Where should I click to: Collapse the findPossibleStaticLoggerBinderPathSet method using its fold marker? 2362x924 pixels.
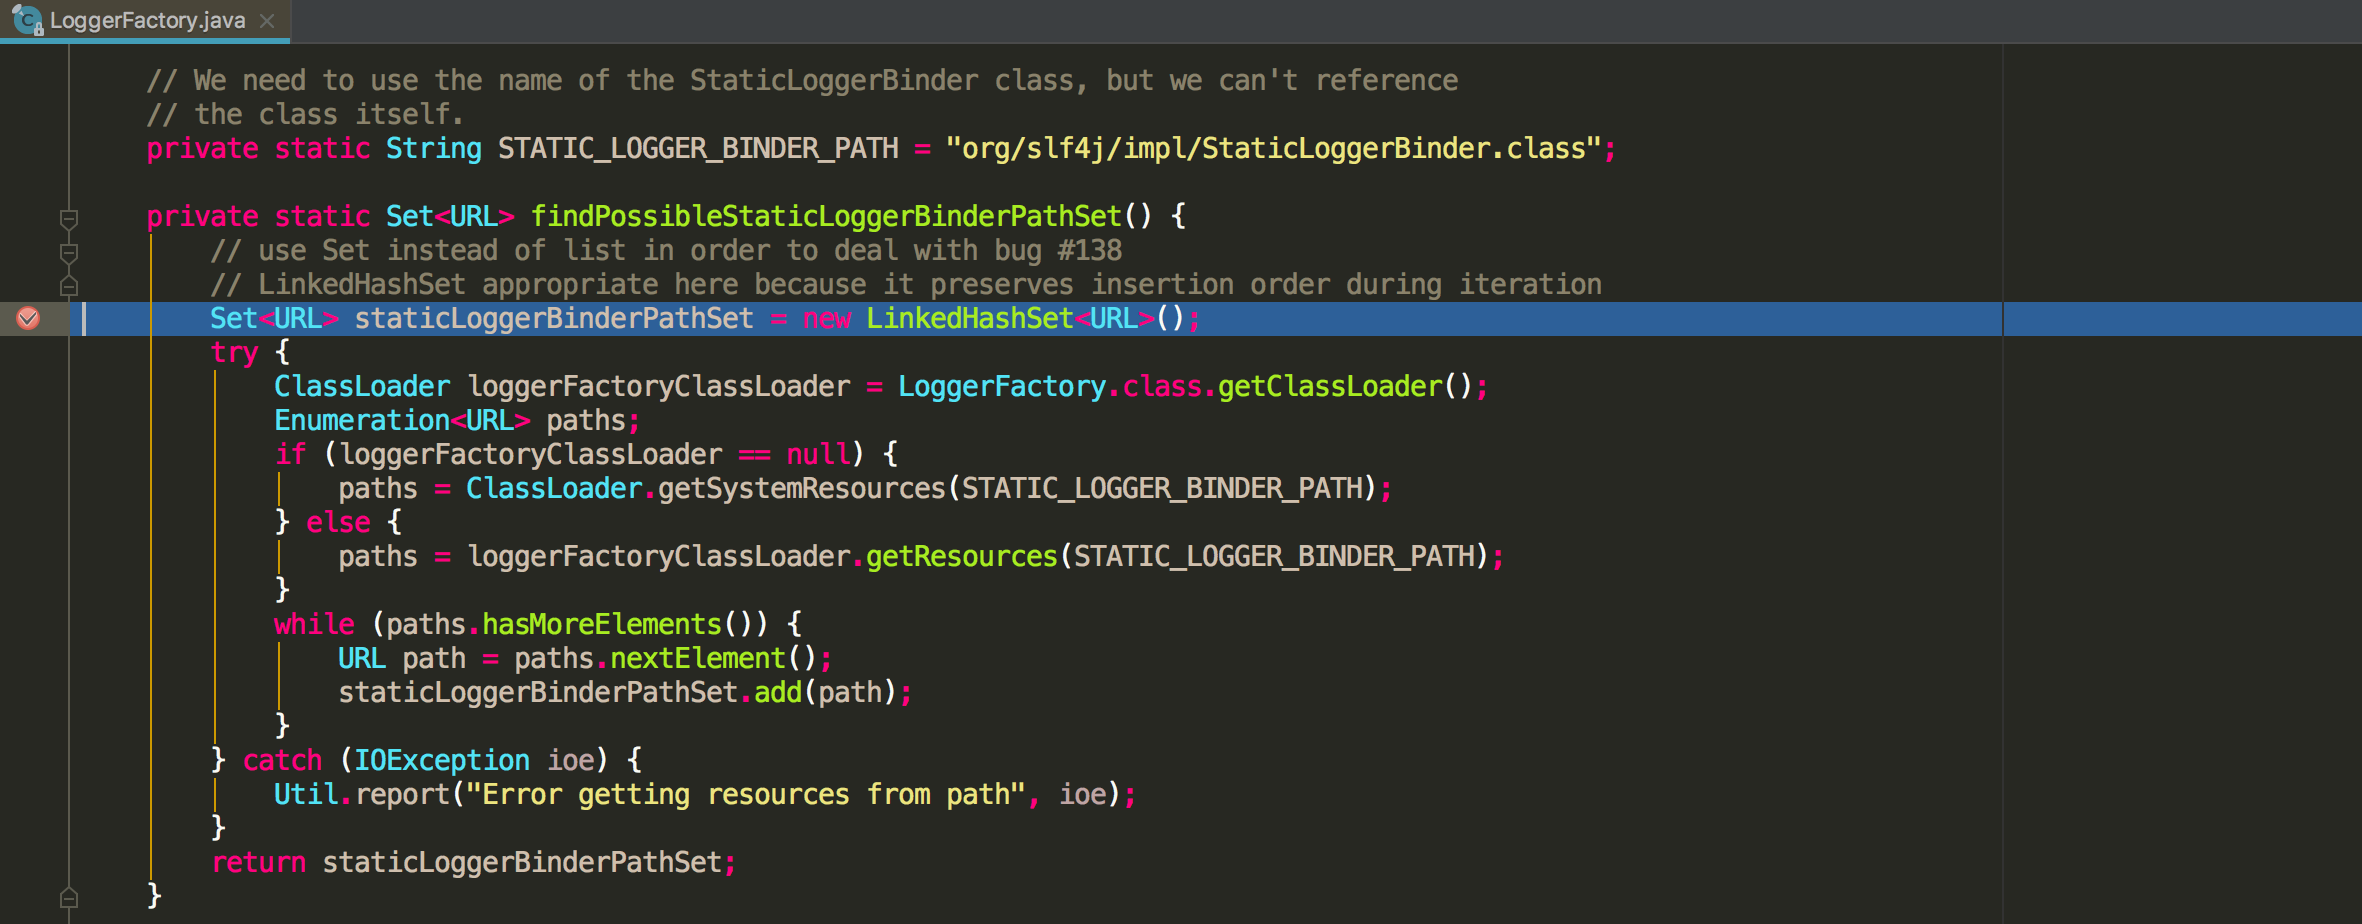[x=68, y=217]
